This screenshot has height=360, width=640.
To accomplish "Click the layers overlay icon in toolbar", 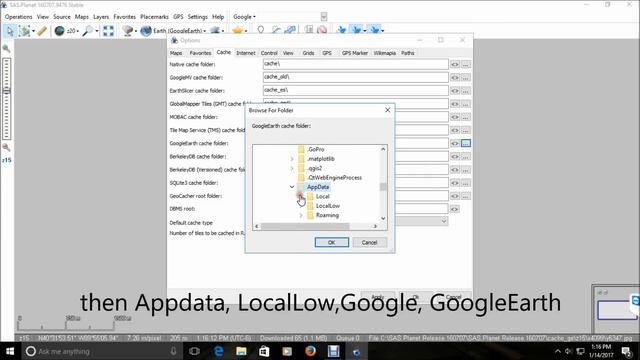I will 215,31.
